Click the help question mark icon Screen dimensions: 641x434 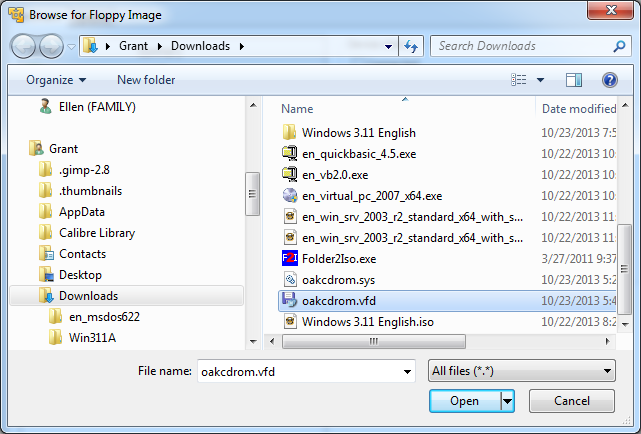609,80
